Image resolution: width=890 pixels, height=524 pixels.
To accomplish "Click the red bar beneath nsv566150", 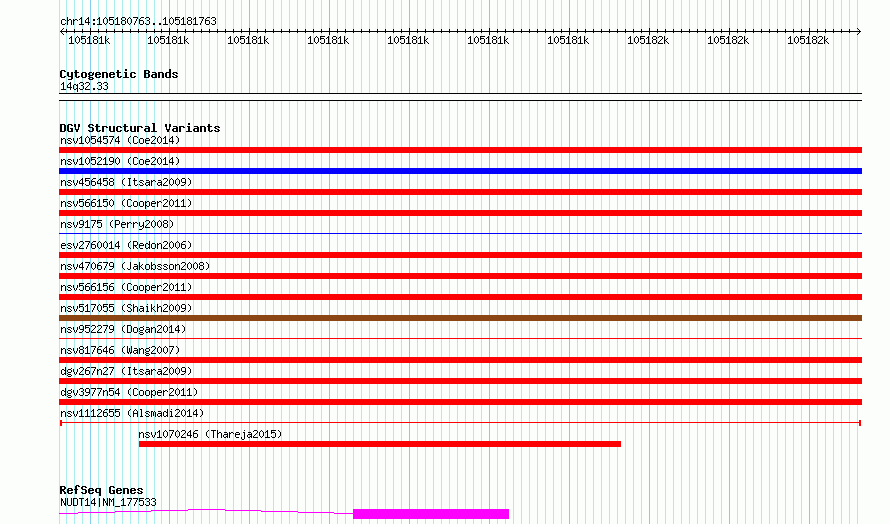I will click(460, 213).
